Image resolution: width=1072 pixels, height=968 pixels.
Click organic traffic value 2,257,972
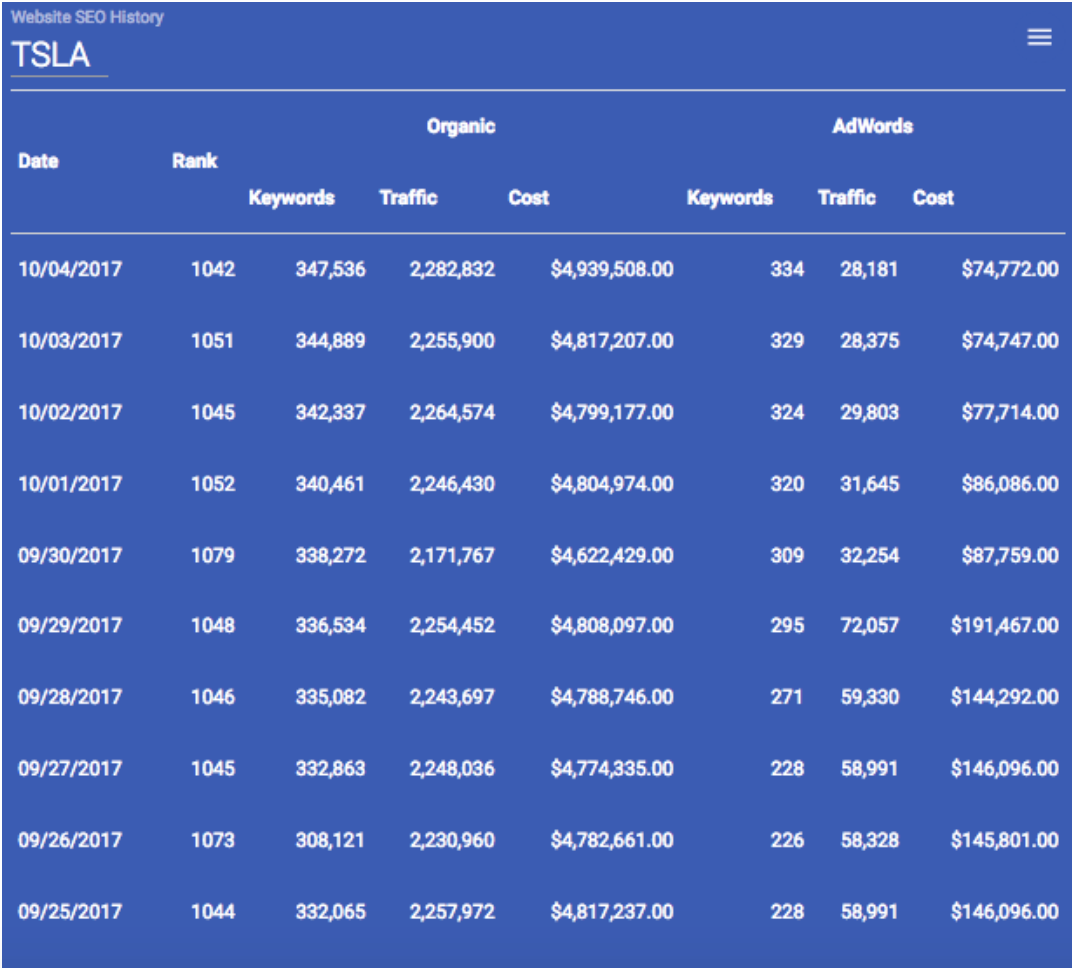(453, 912)
